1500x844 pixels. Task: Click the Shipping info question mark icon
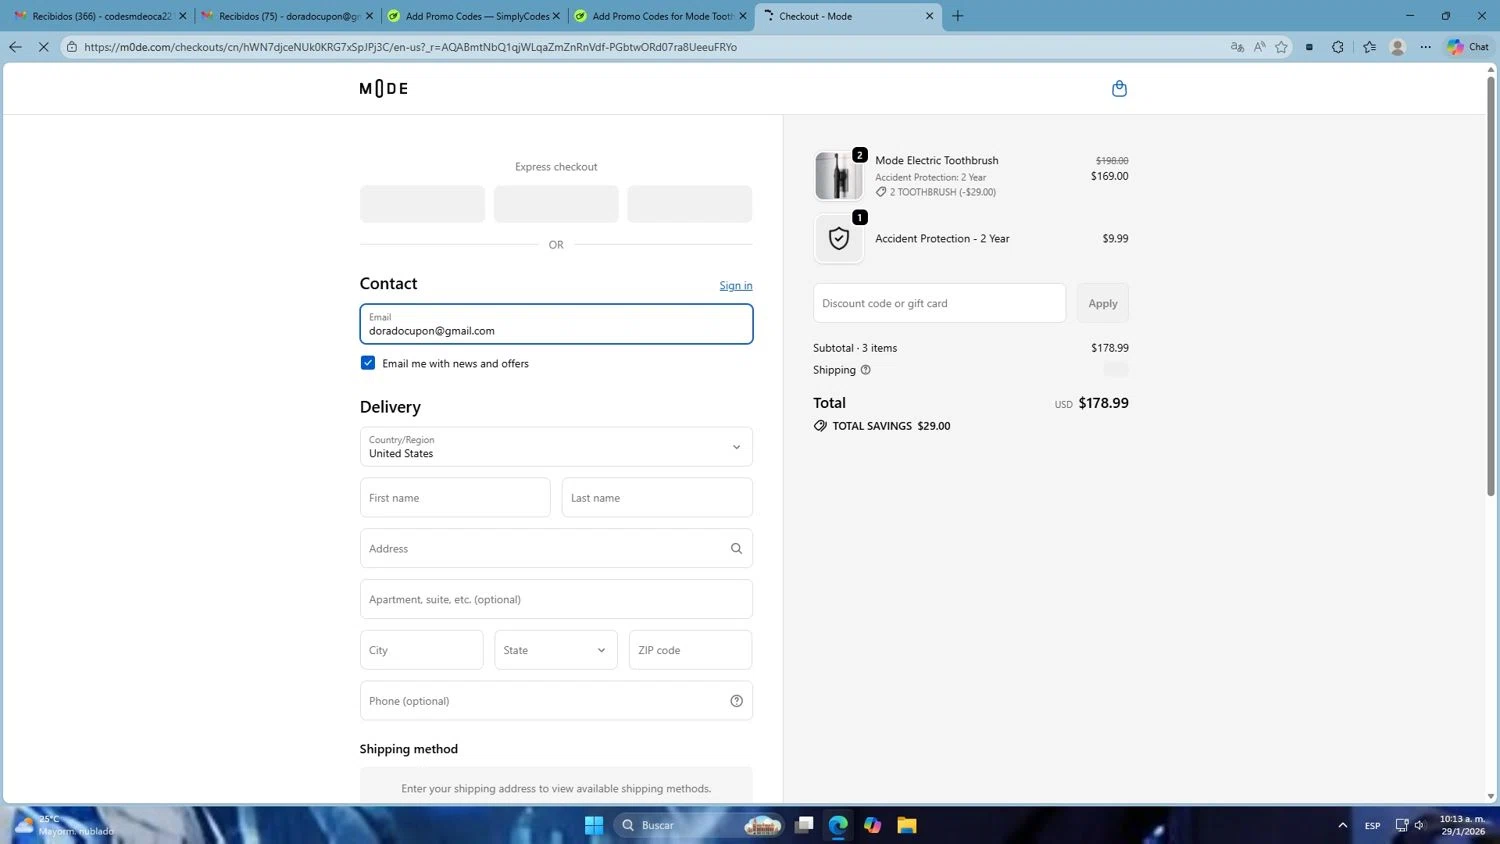(866, 370)
